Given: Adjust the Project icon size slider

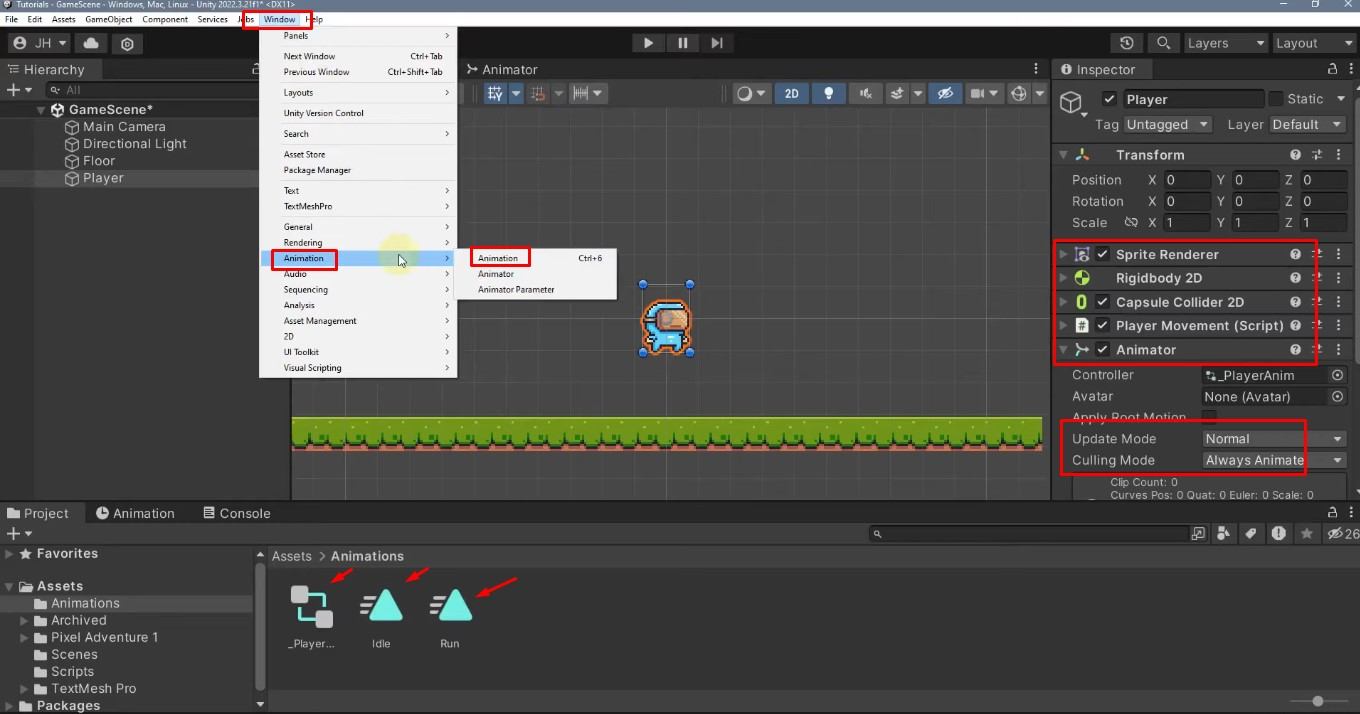Looking at the screenshot, I should [x=1317, y=701].
